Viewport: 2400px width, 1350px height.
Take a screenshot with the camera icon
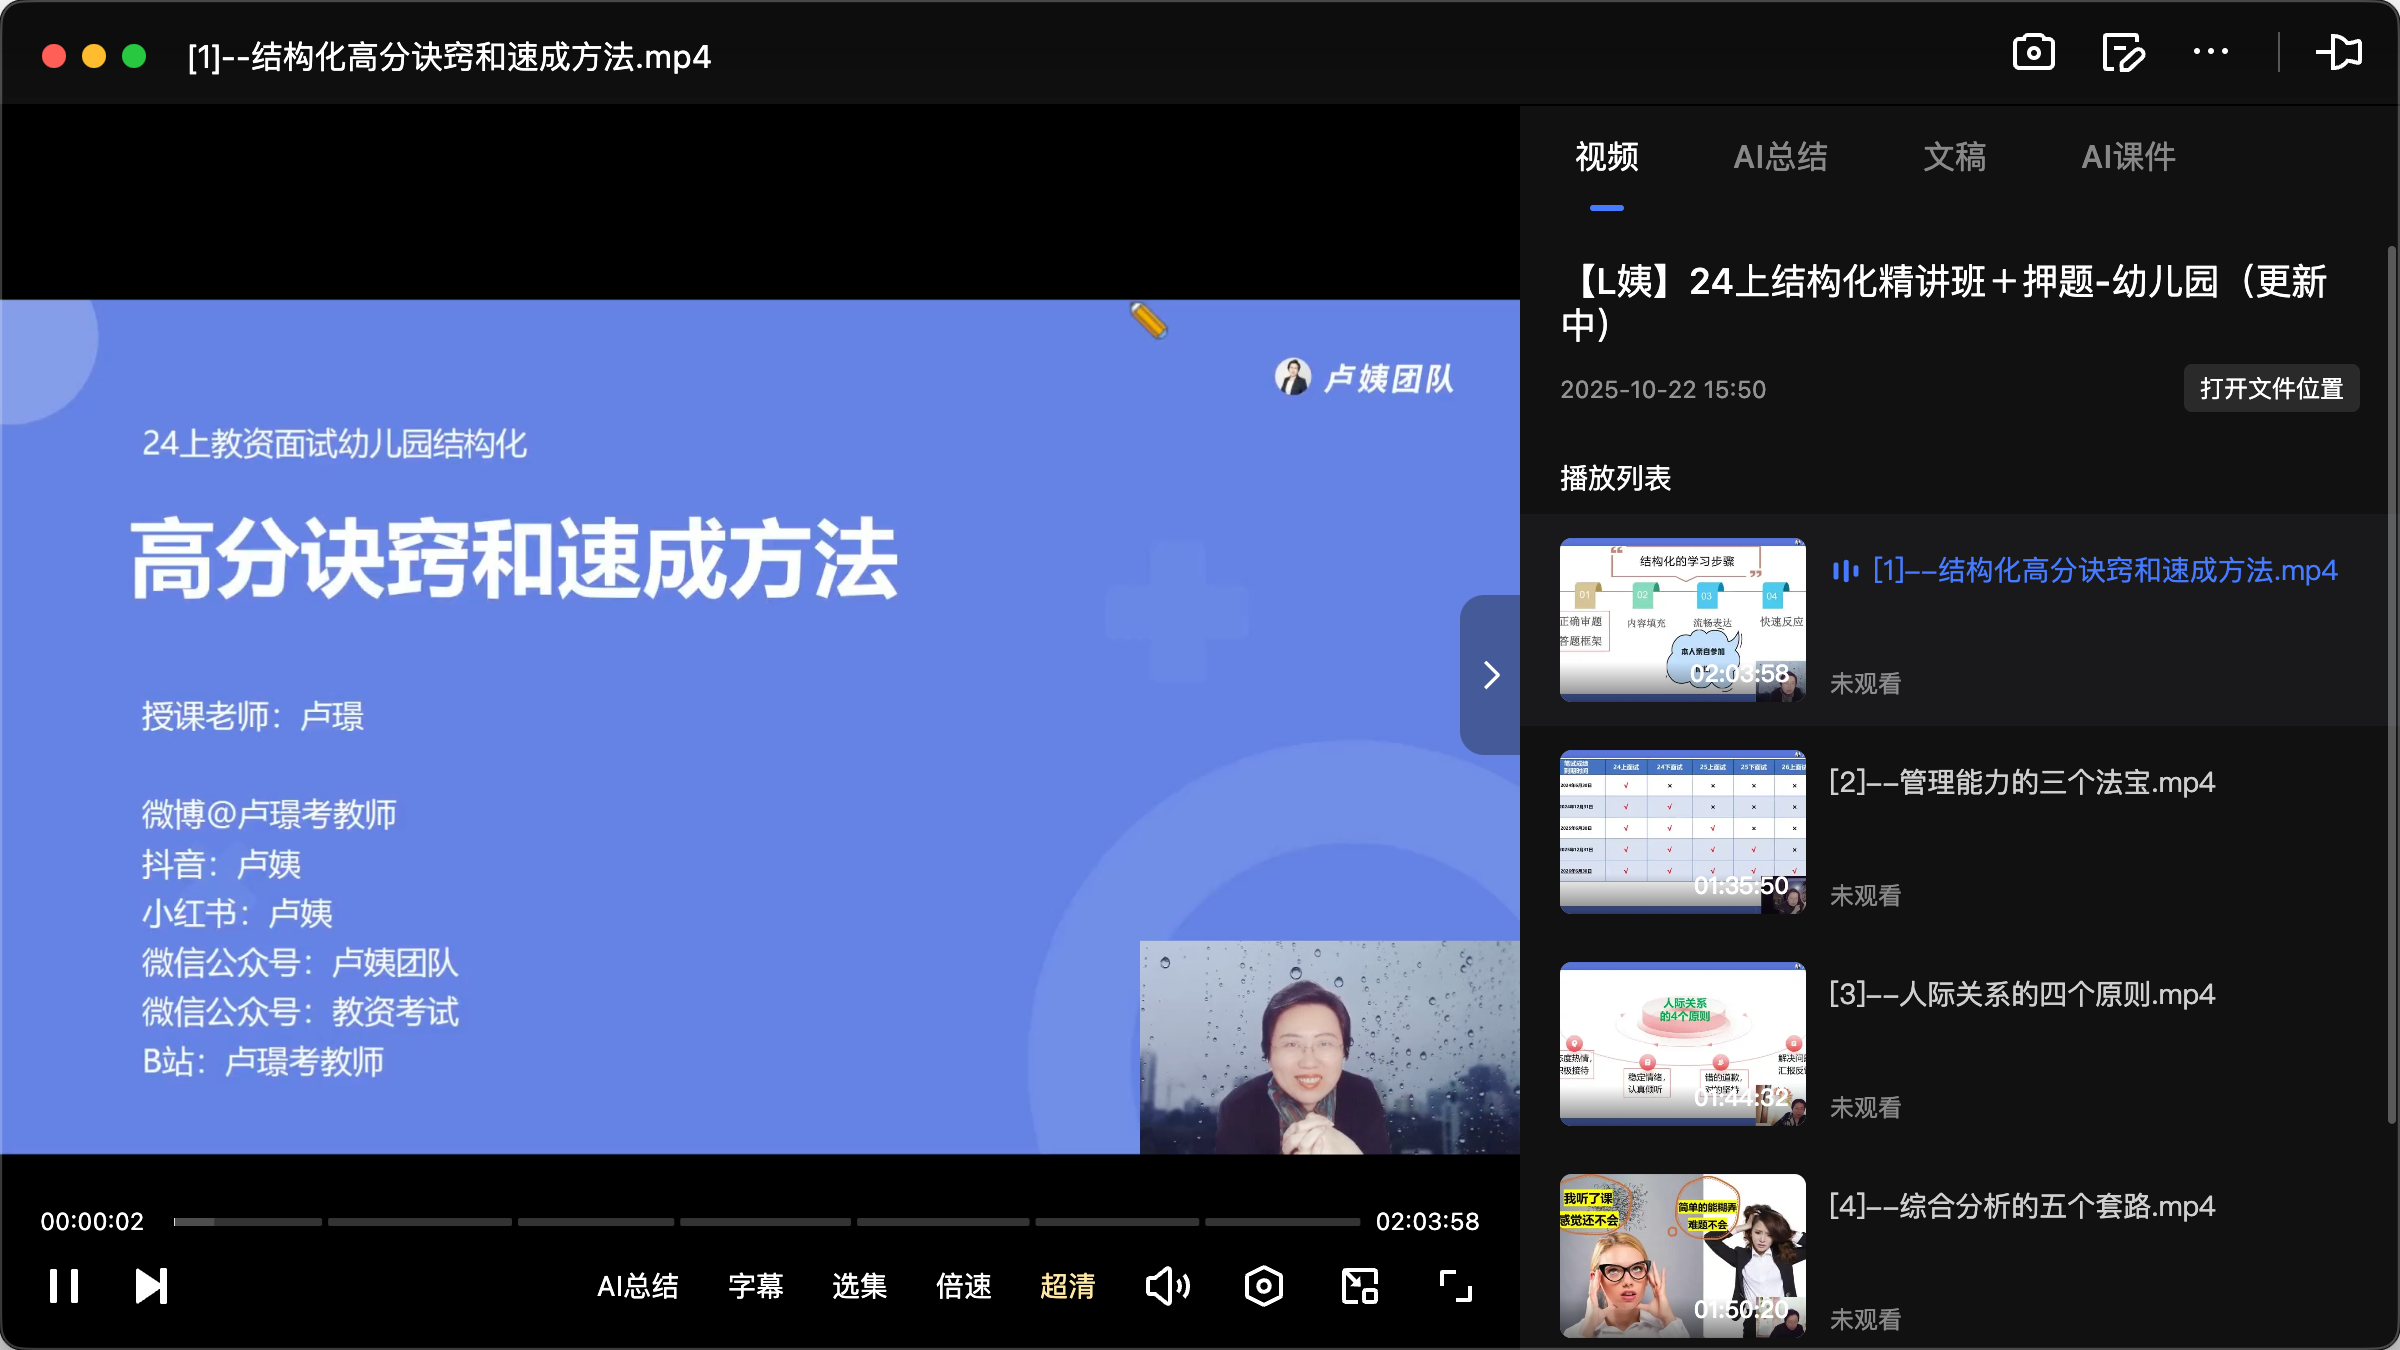click(2034, 53)
